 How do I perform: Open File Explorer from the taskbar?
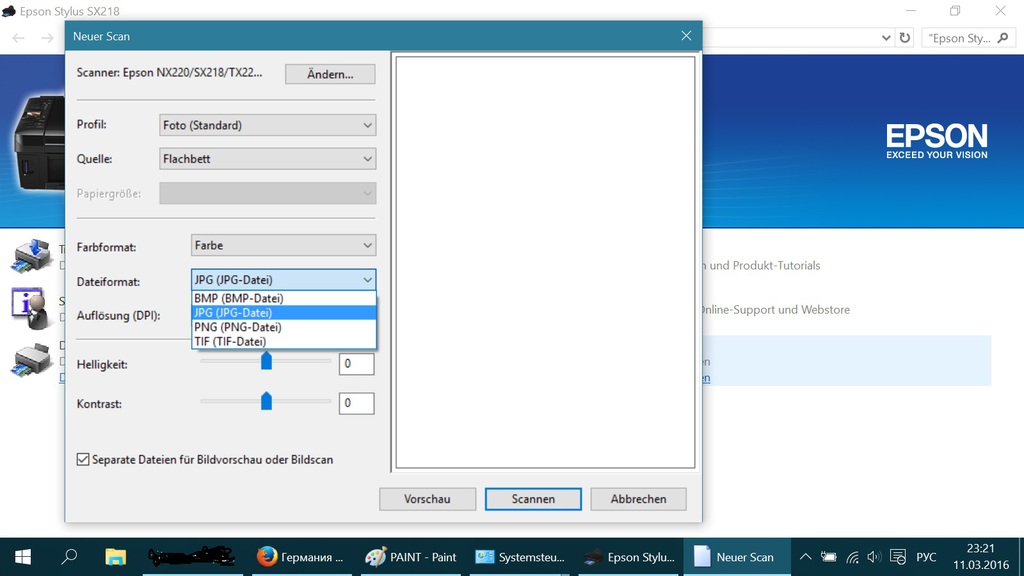[116, 557]
